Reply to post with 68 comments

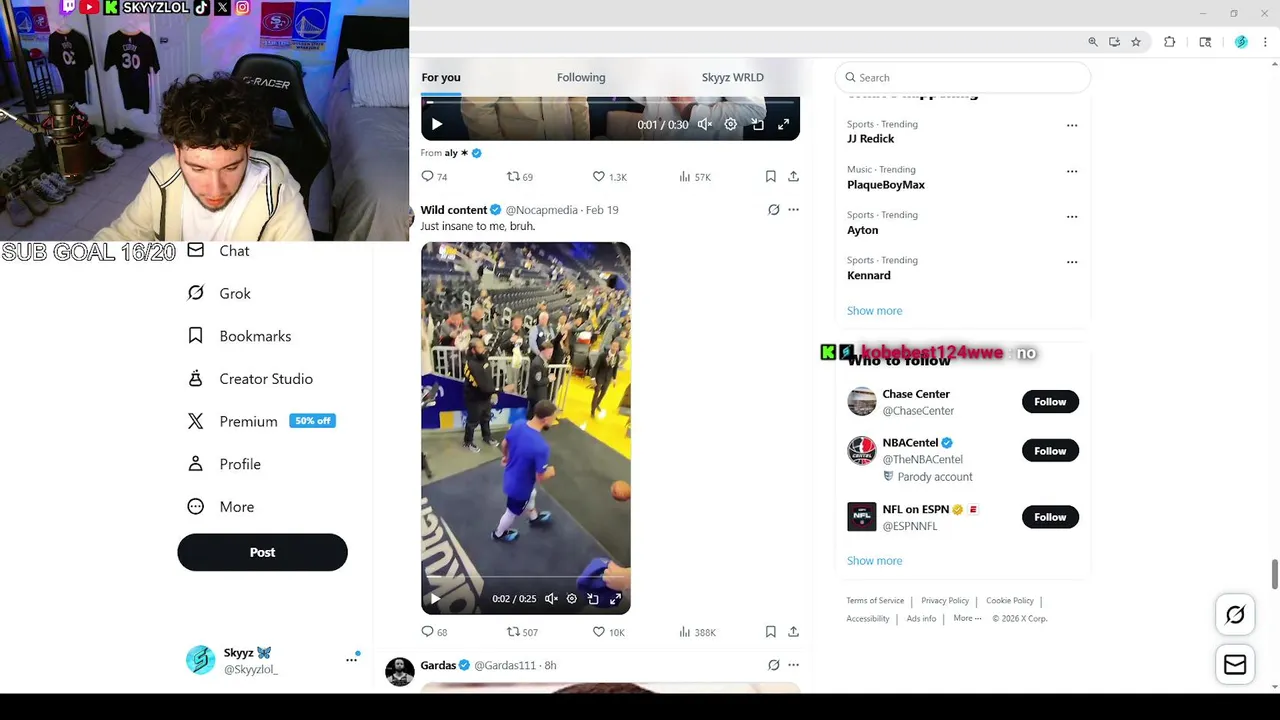(x=434, y=632)
